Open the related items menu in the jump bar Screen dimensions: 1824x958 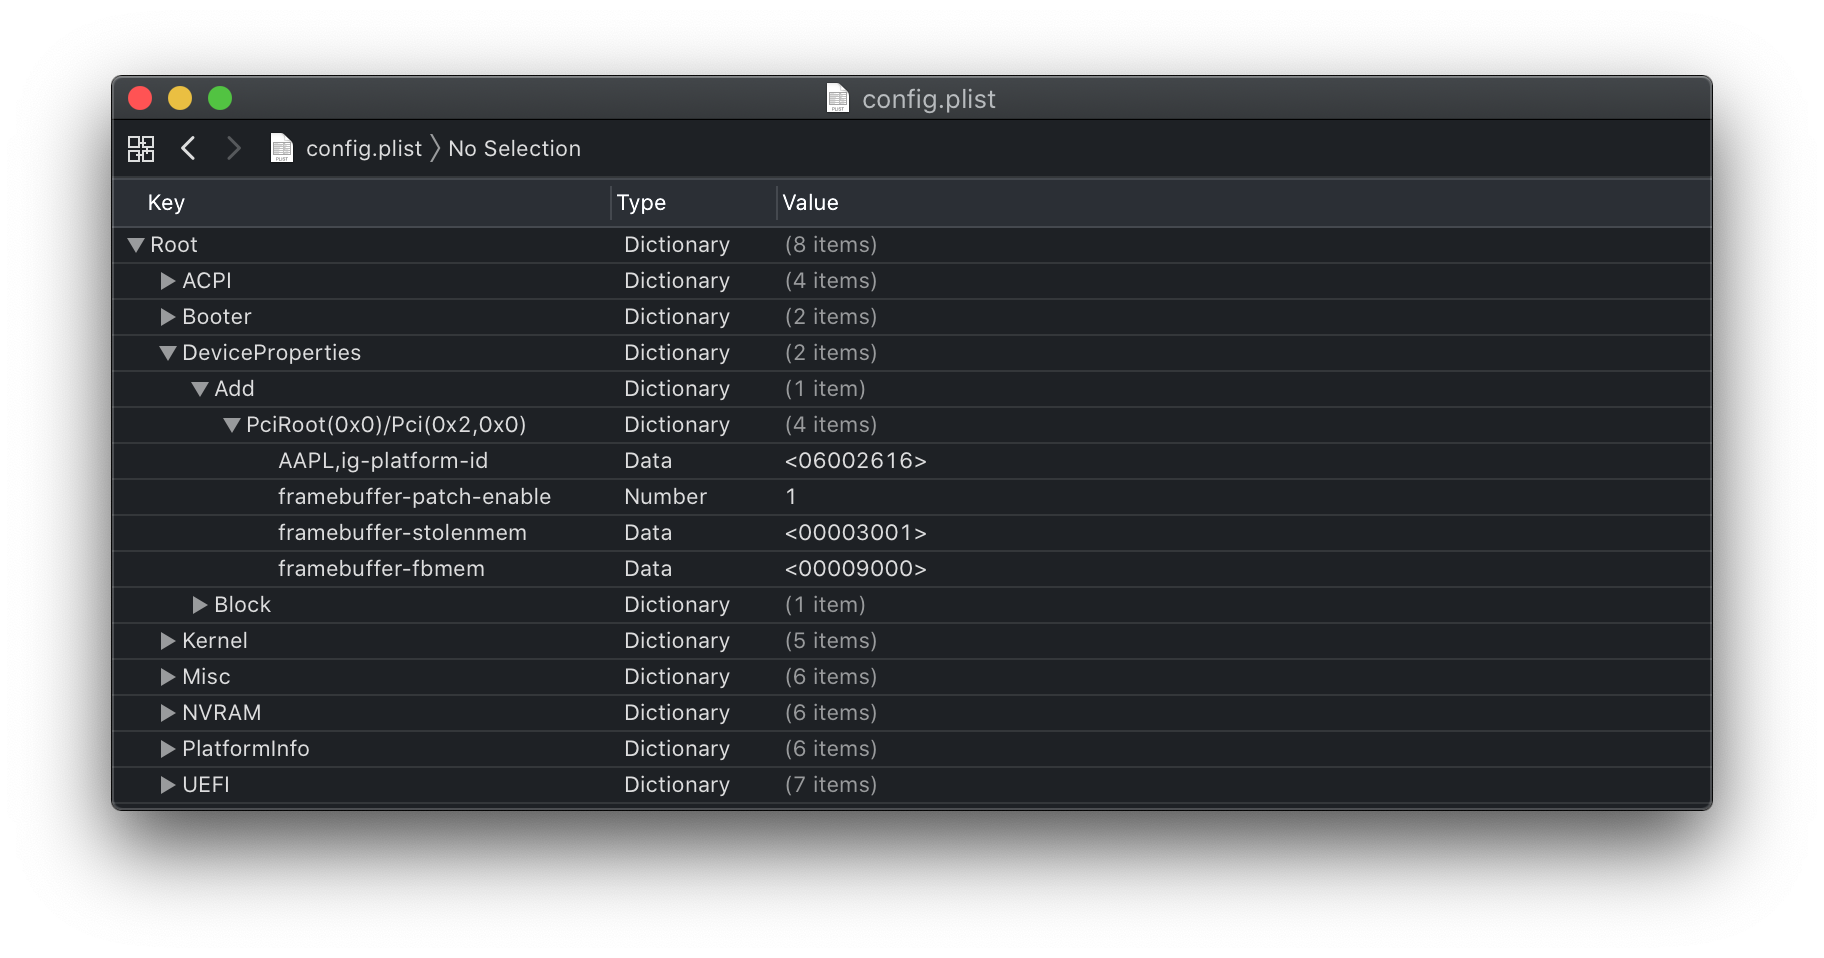coord(141,148)
